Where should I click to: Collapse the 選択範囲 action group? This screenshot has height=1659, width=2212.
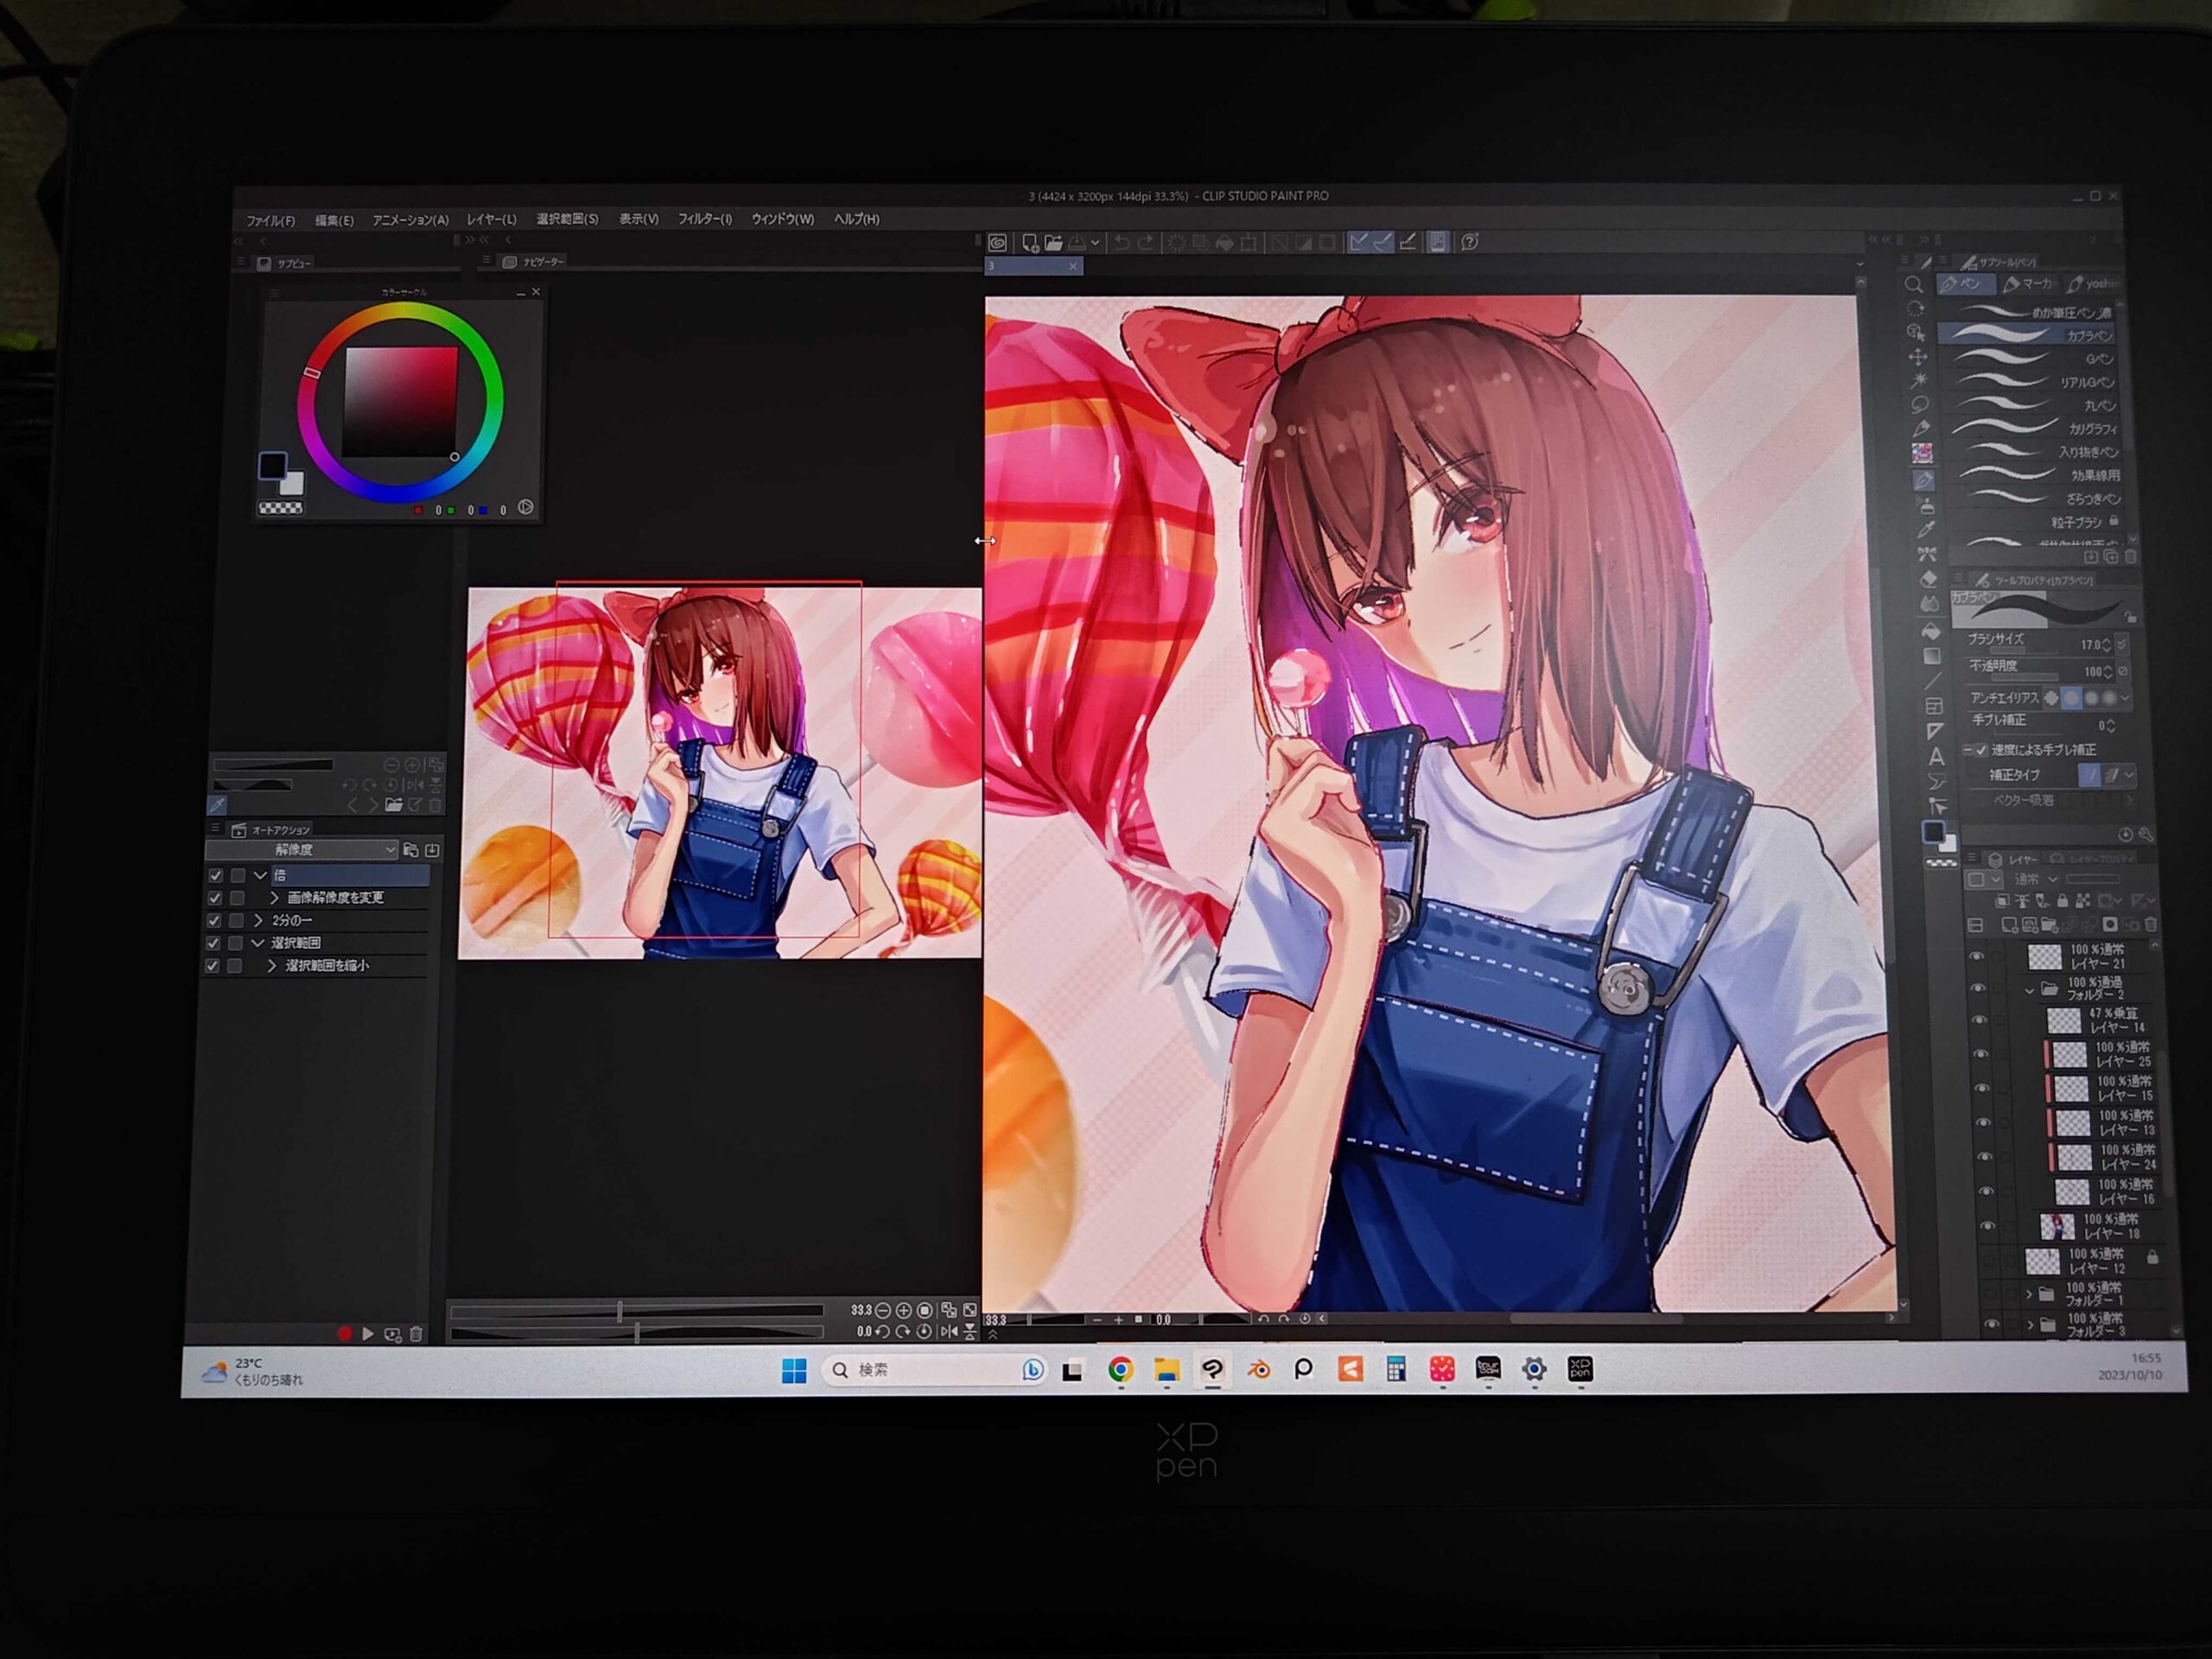[258, 943]
